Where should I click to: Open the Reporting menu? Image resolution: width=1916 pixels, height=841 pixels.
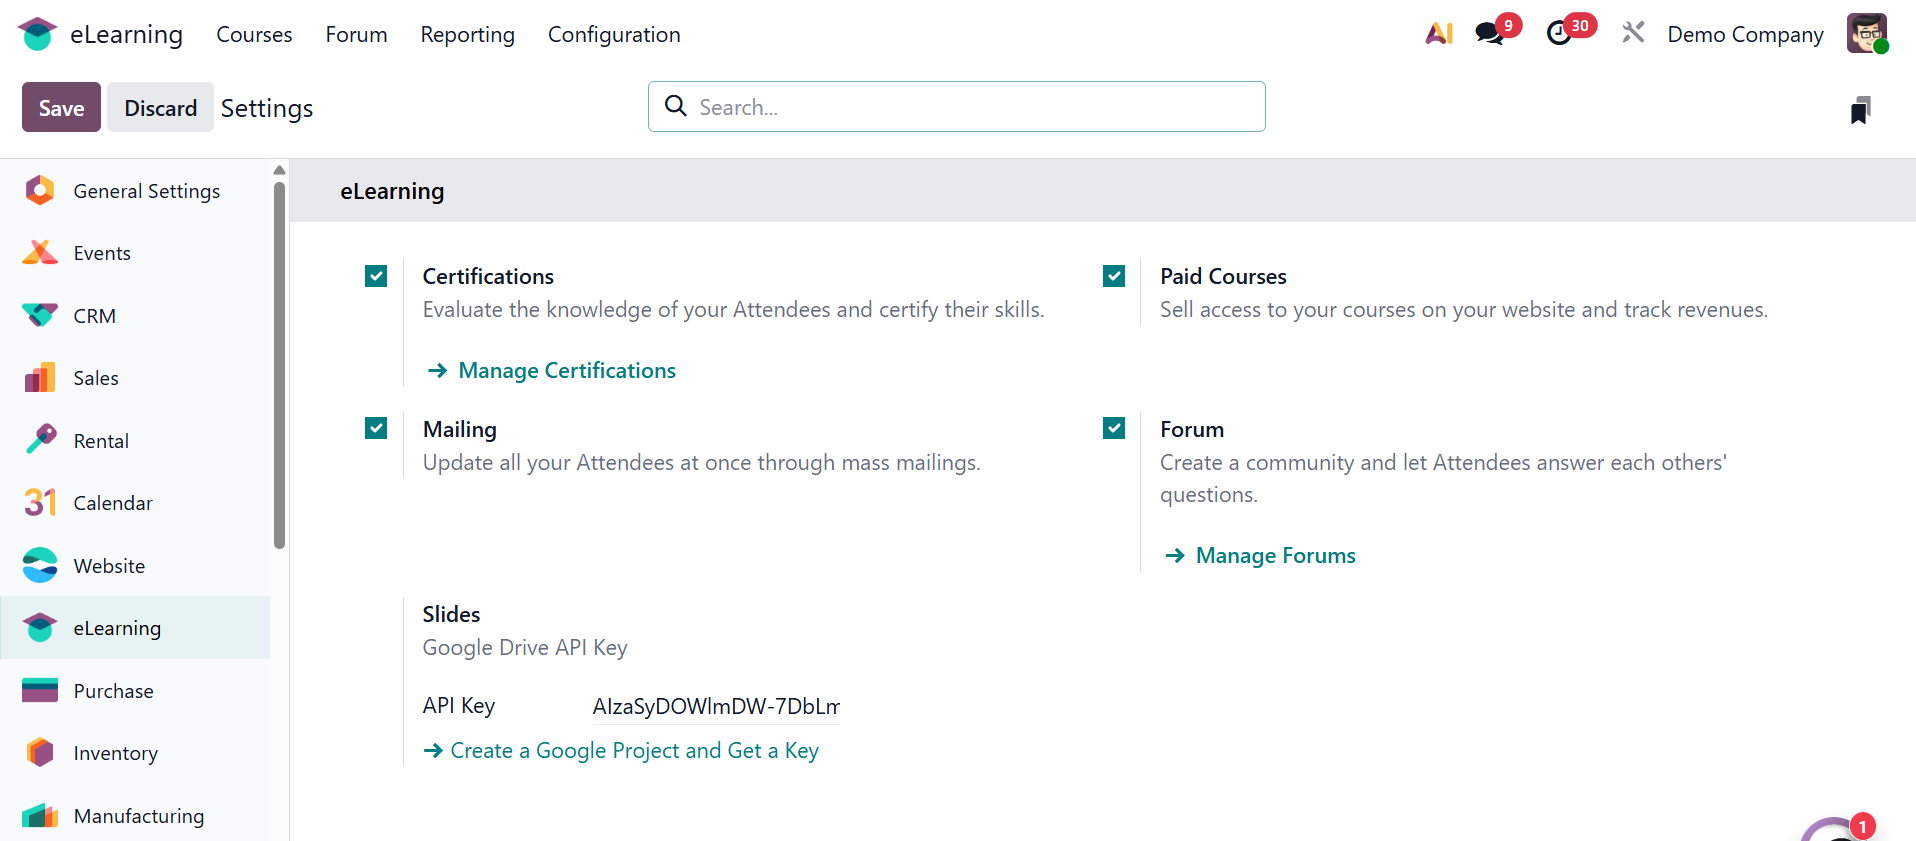467,34
